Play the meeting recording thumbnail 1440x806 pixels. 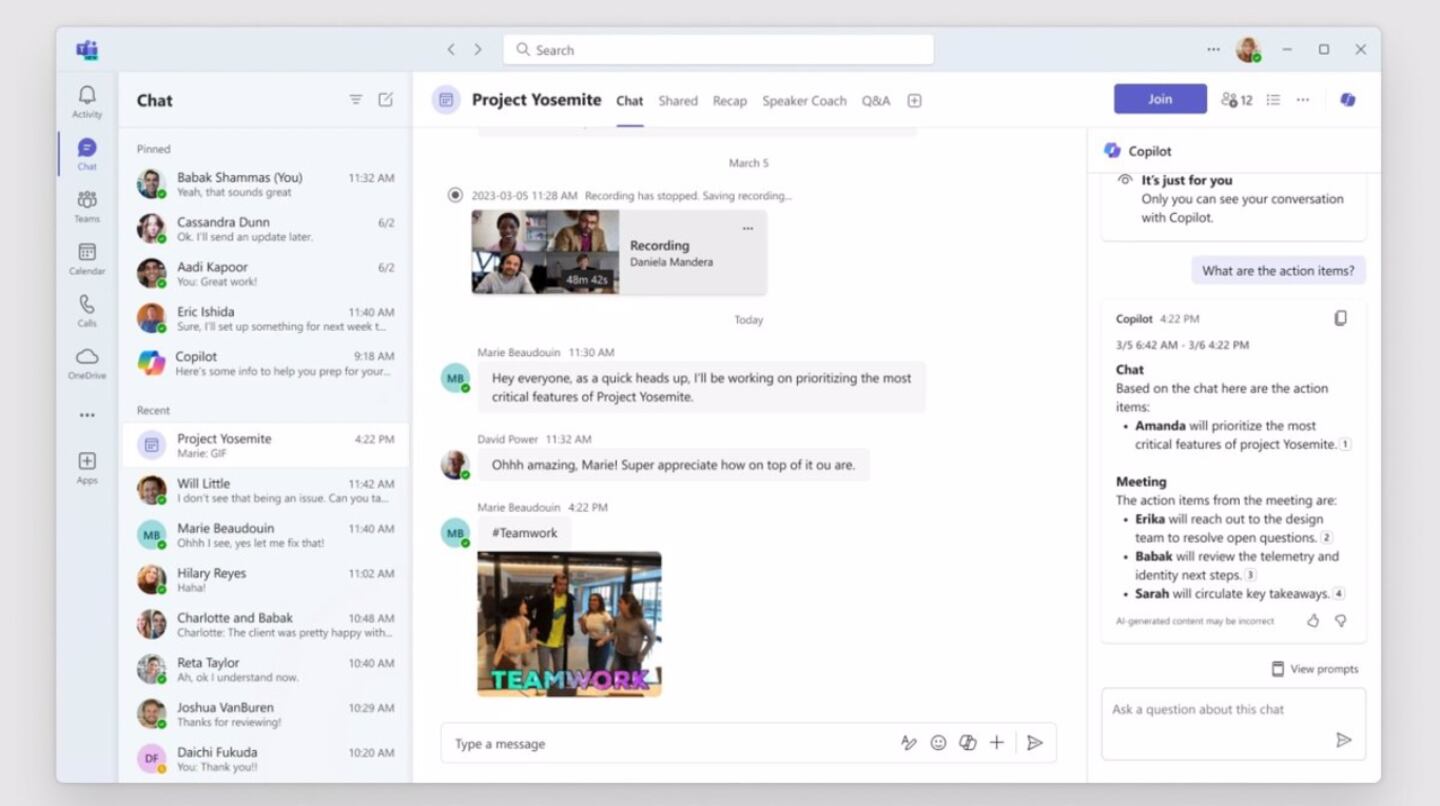pos(545,252)
